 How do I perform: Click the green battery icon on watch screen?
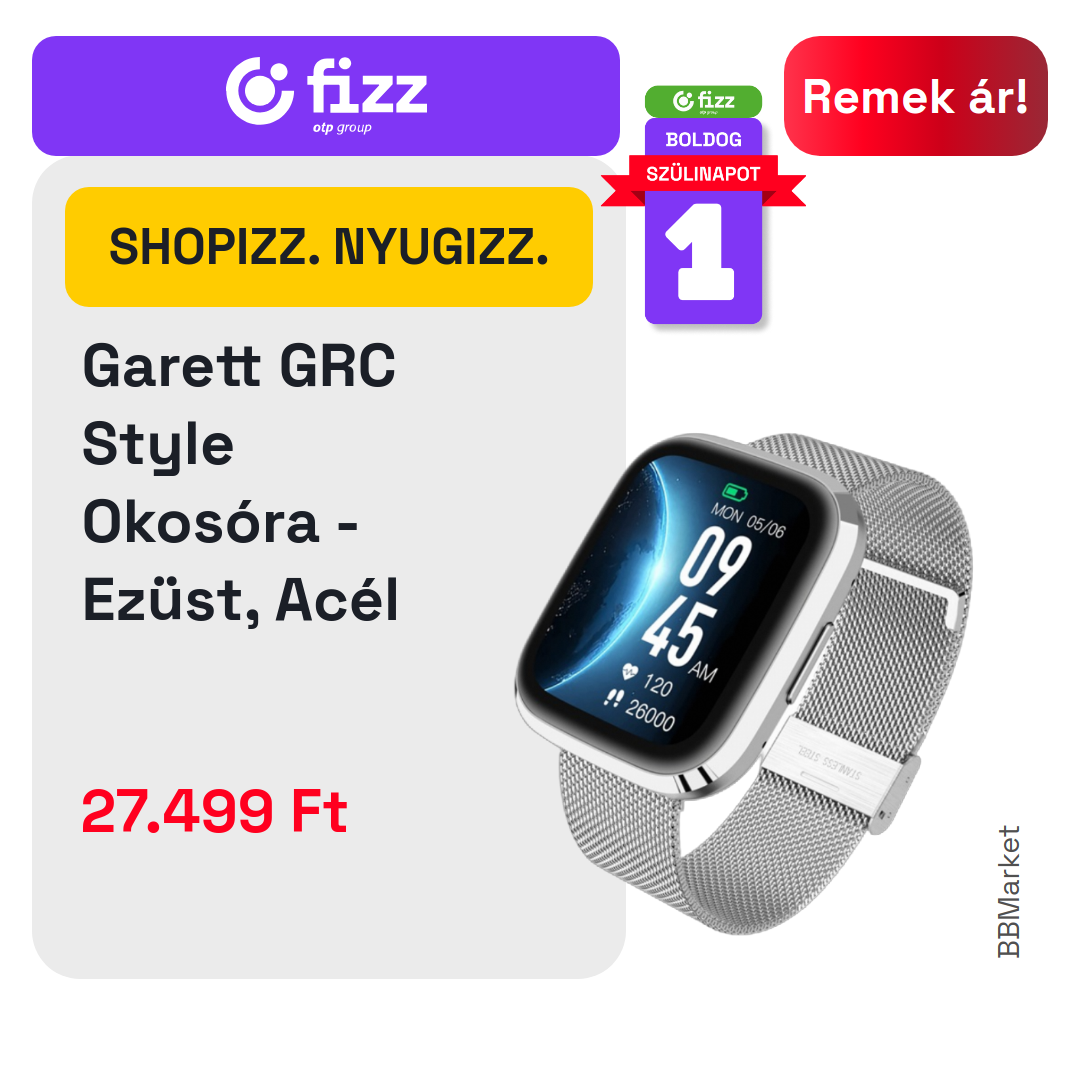tap(735, 492)
